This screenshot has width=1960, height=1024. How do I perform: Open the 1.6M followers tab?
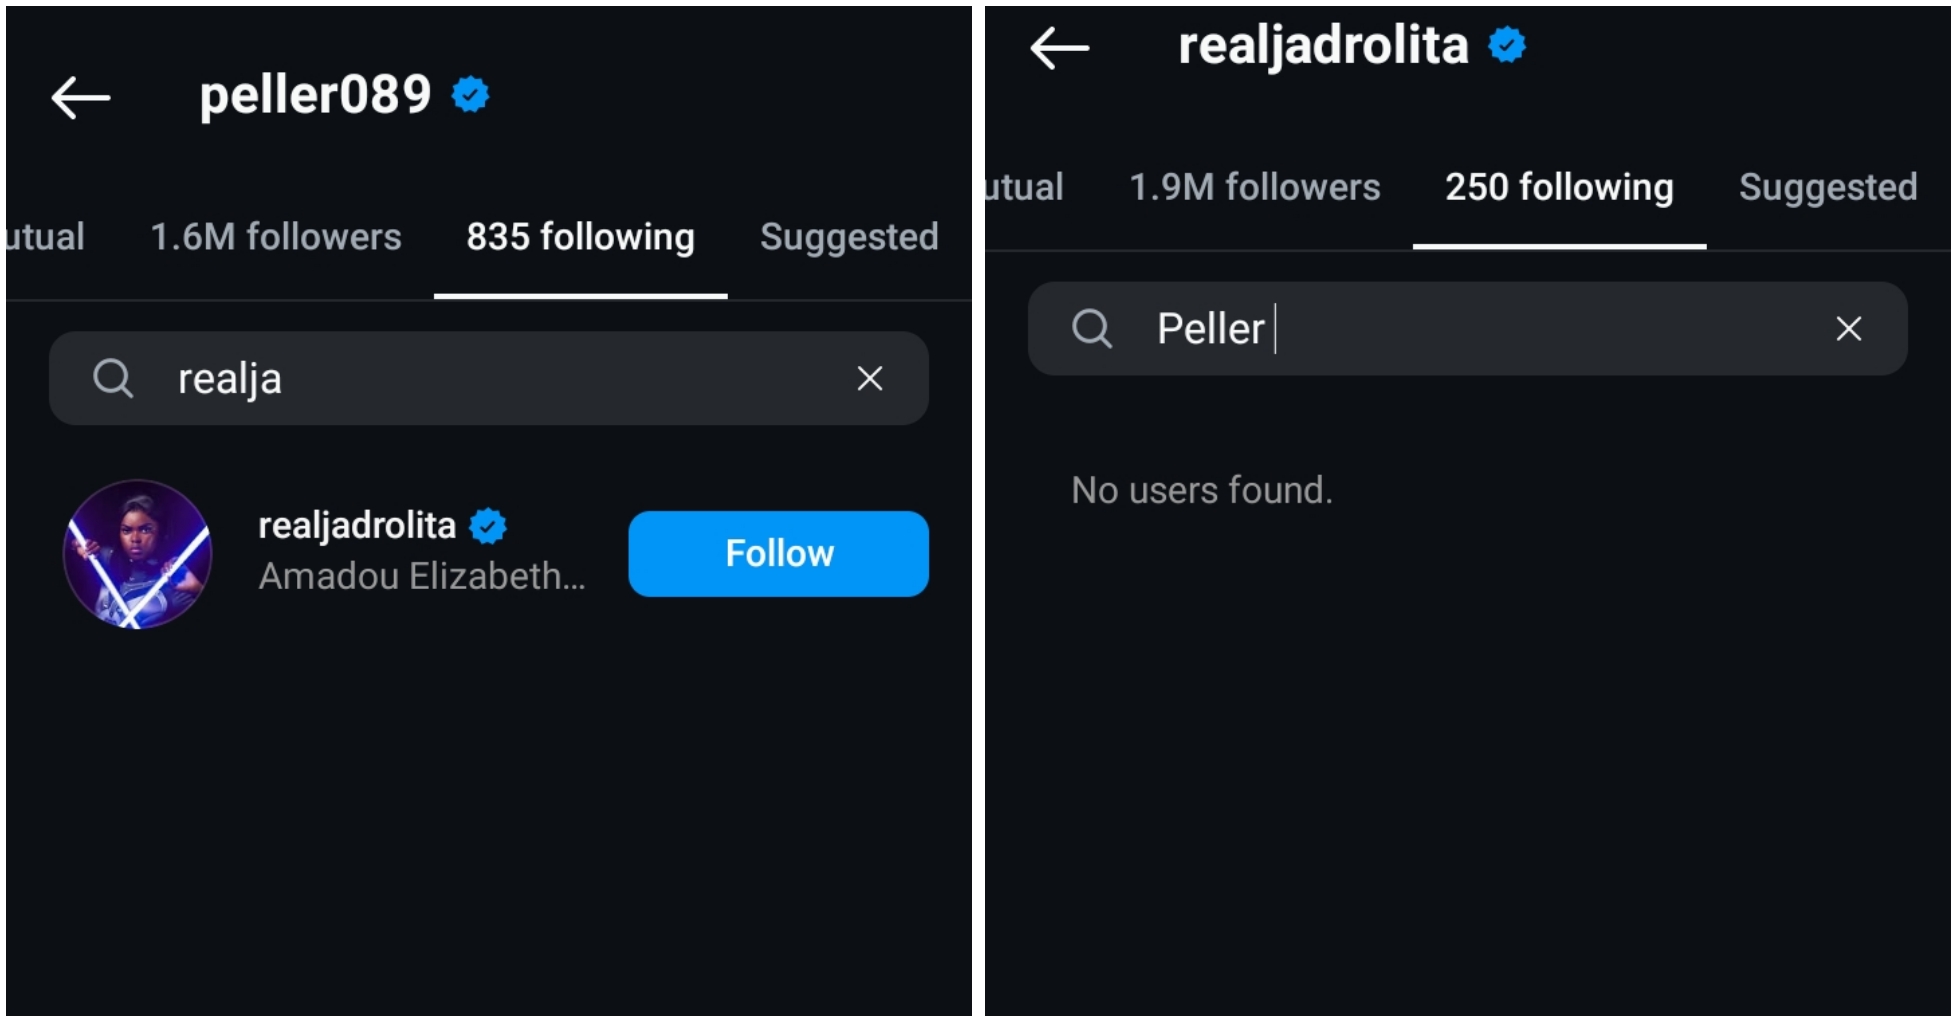[276, 238]
